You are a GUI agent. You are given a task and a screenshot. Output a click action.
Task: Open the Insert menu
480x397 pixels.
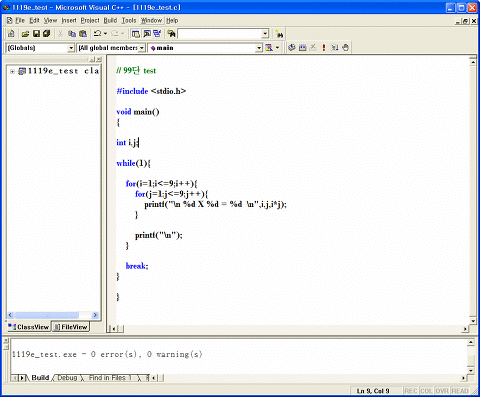[69, 21]
